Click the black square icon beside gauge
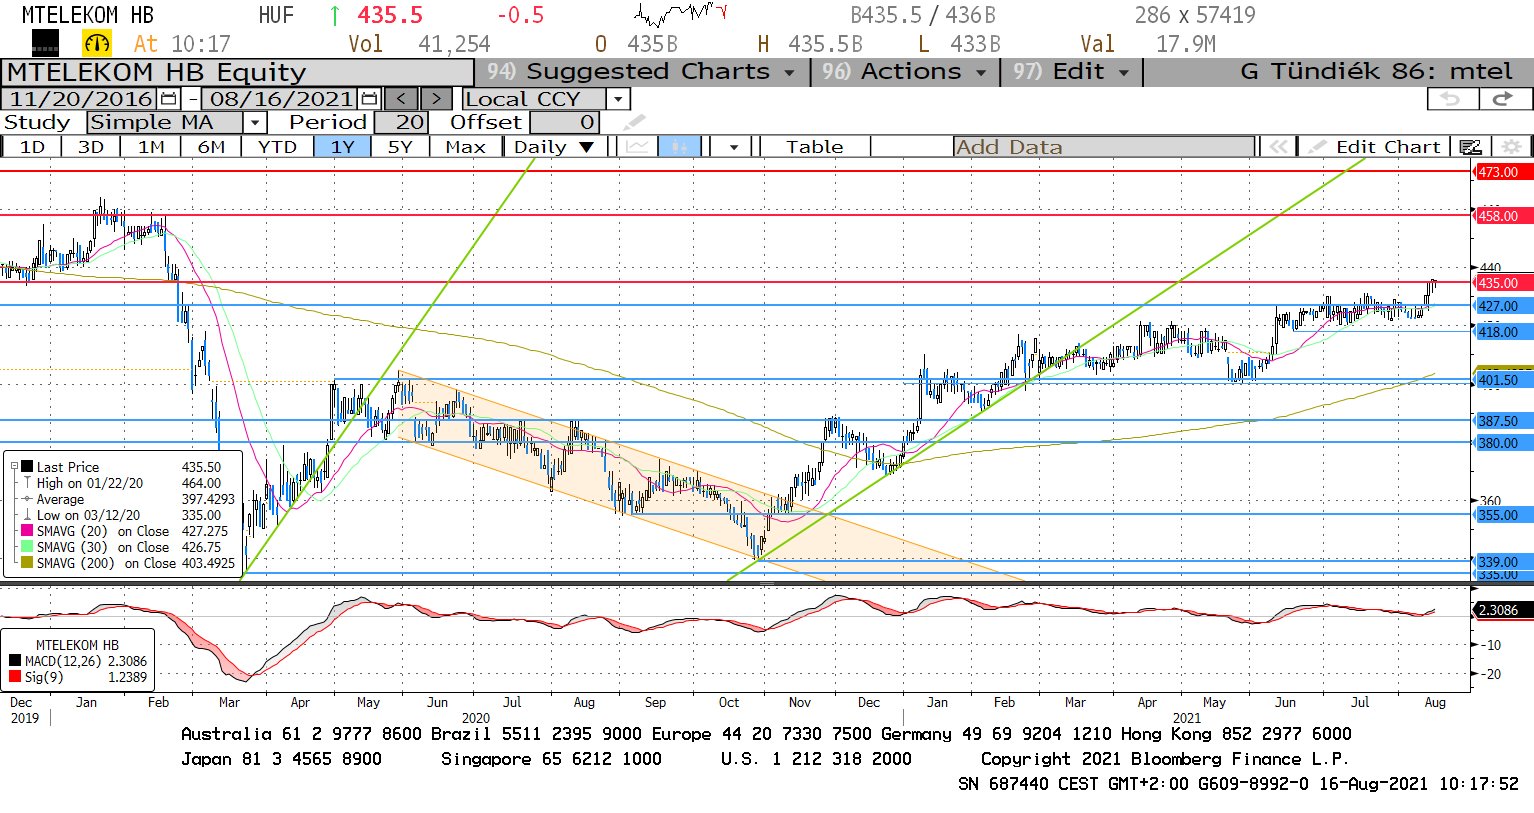The height and width of the screenshot is (813, 1534). pos(45,43)
